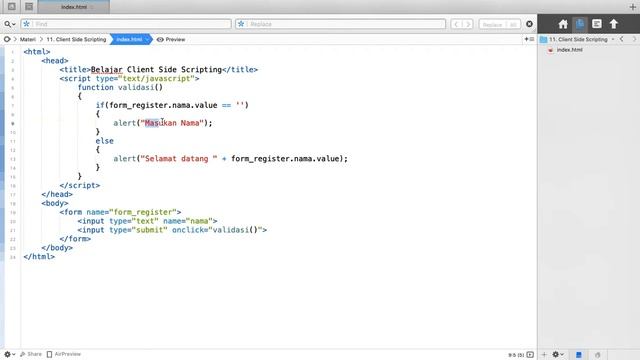Click Share in the status bar
Image resolution: width=640 pixels, height=360 pixels.
31,354
